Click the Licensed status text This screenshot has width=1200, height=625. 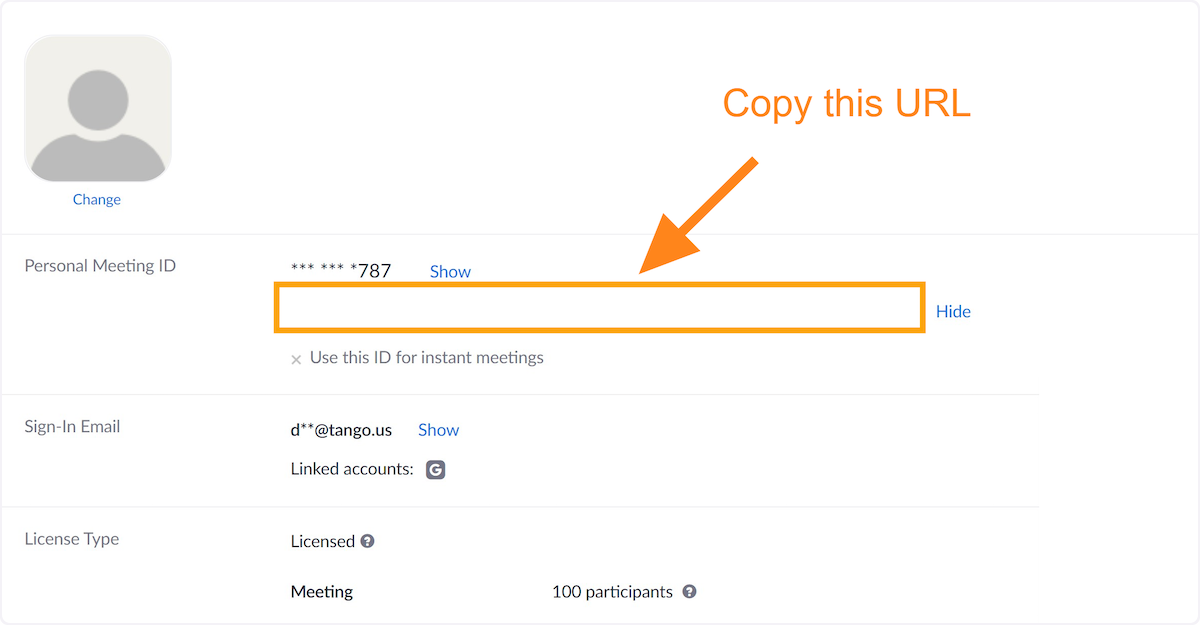click(323, 541)
